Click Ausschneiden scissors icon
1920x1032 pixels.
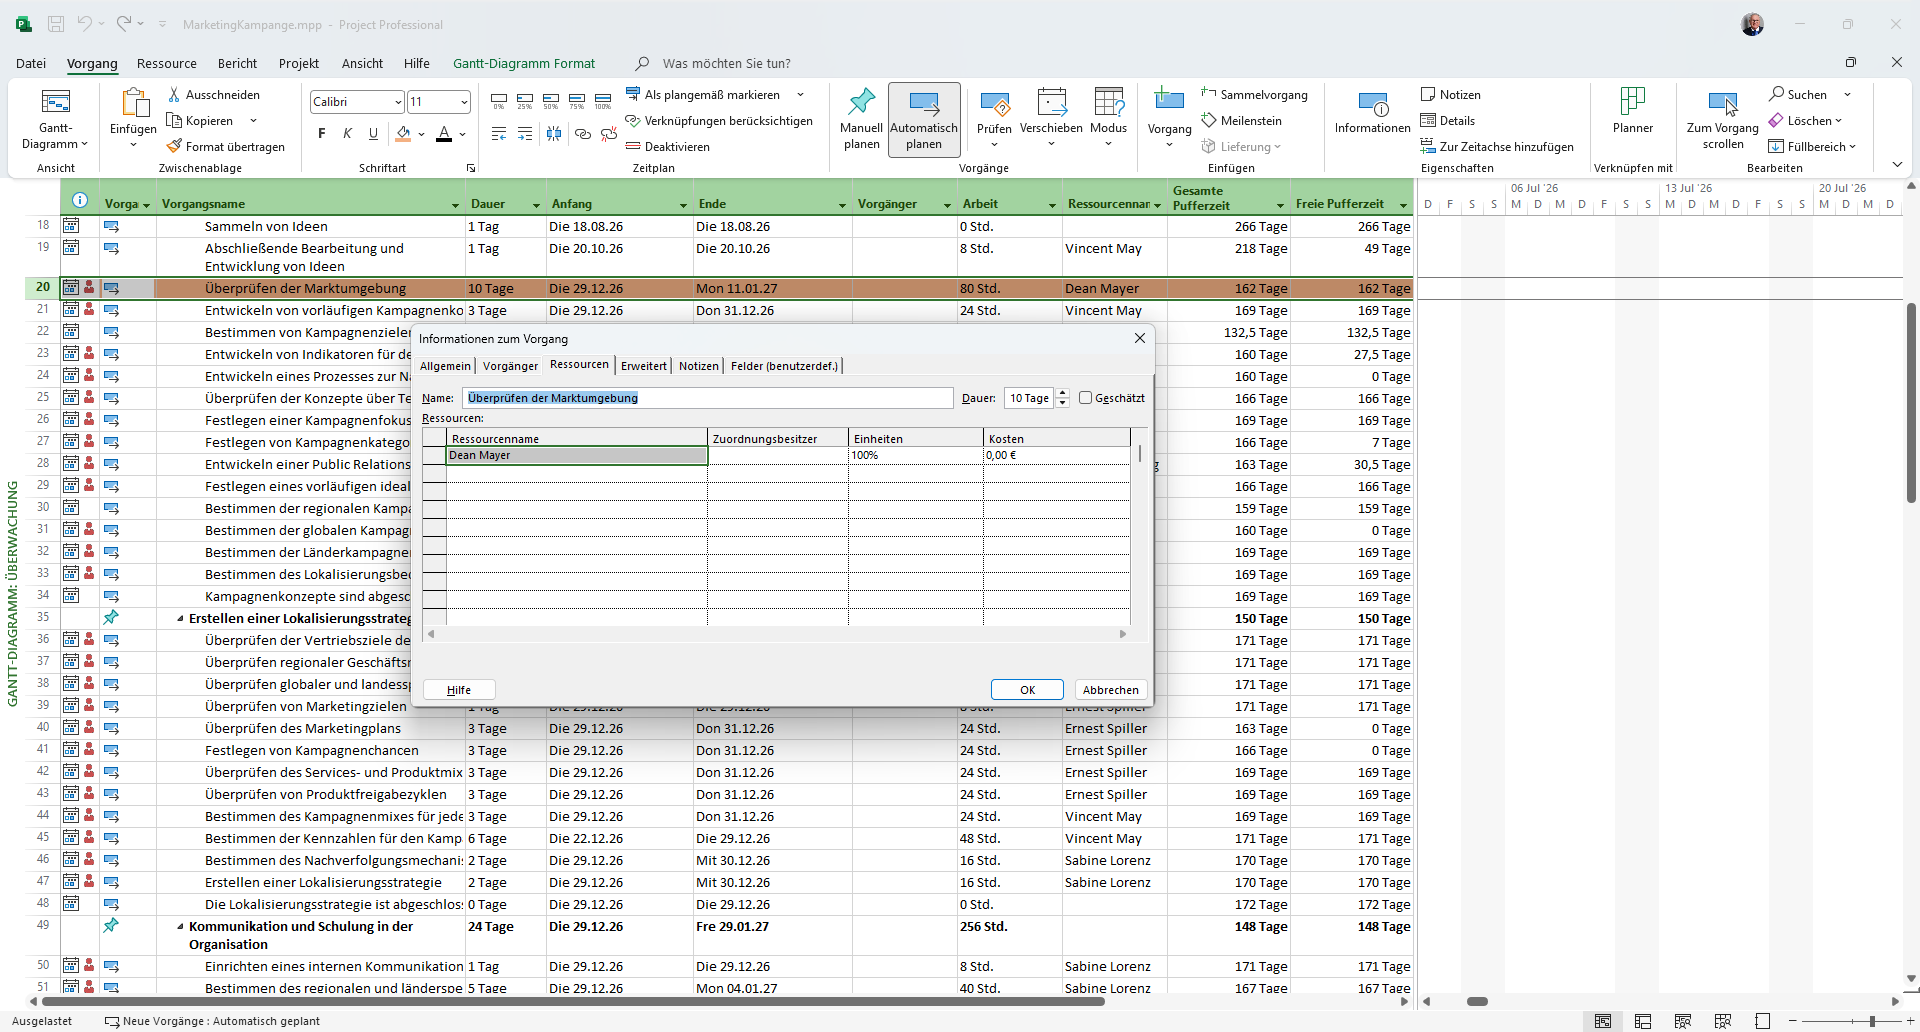click(x=174, y=94)
